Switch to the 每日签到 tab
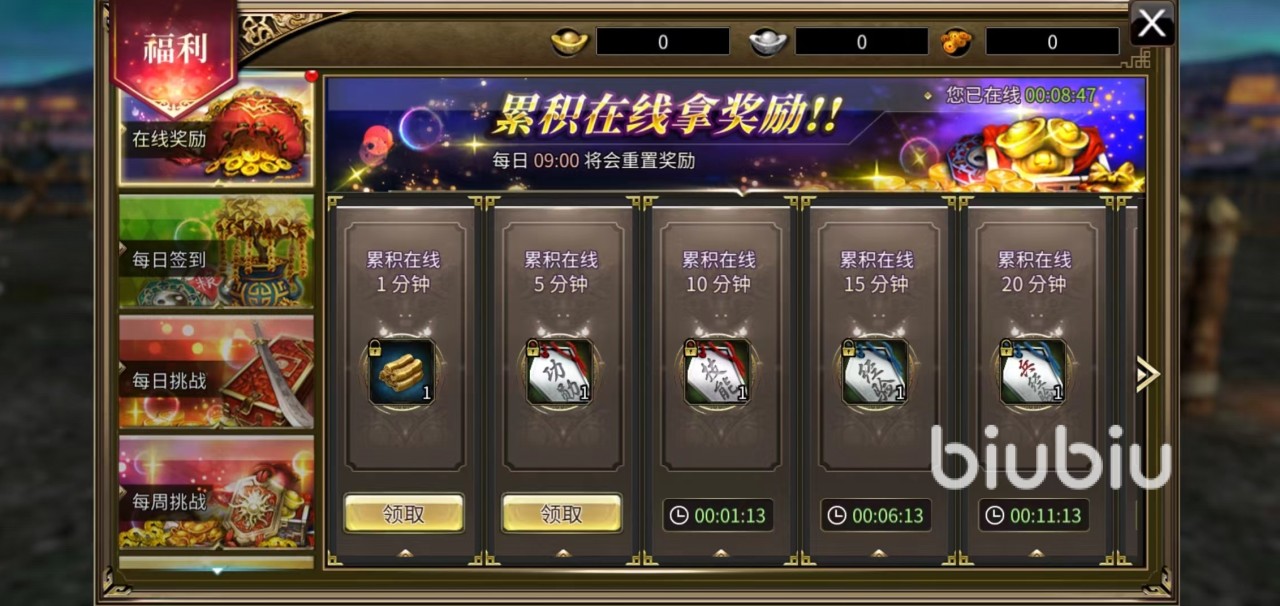Image resolution: width=1280 pixels, height=606 pixels. click(x=216, y=251)
